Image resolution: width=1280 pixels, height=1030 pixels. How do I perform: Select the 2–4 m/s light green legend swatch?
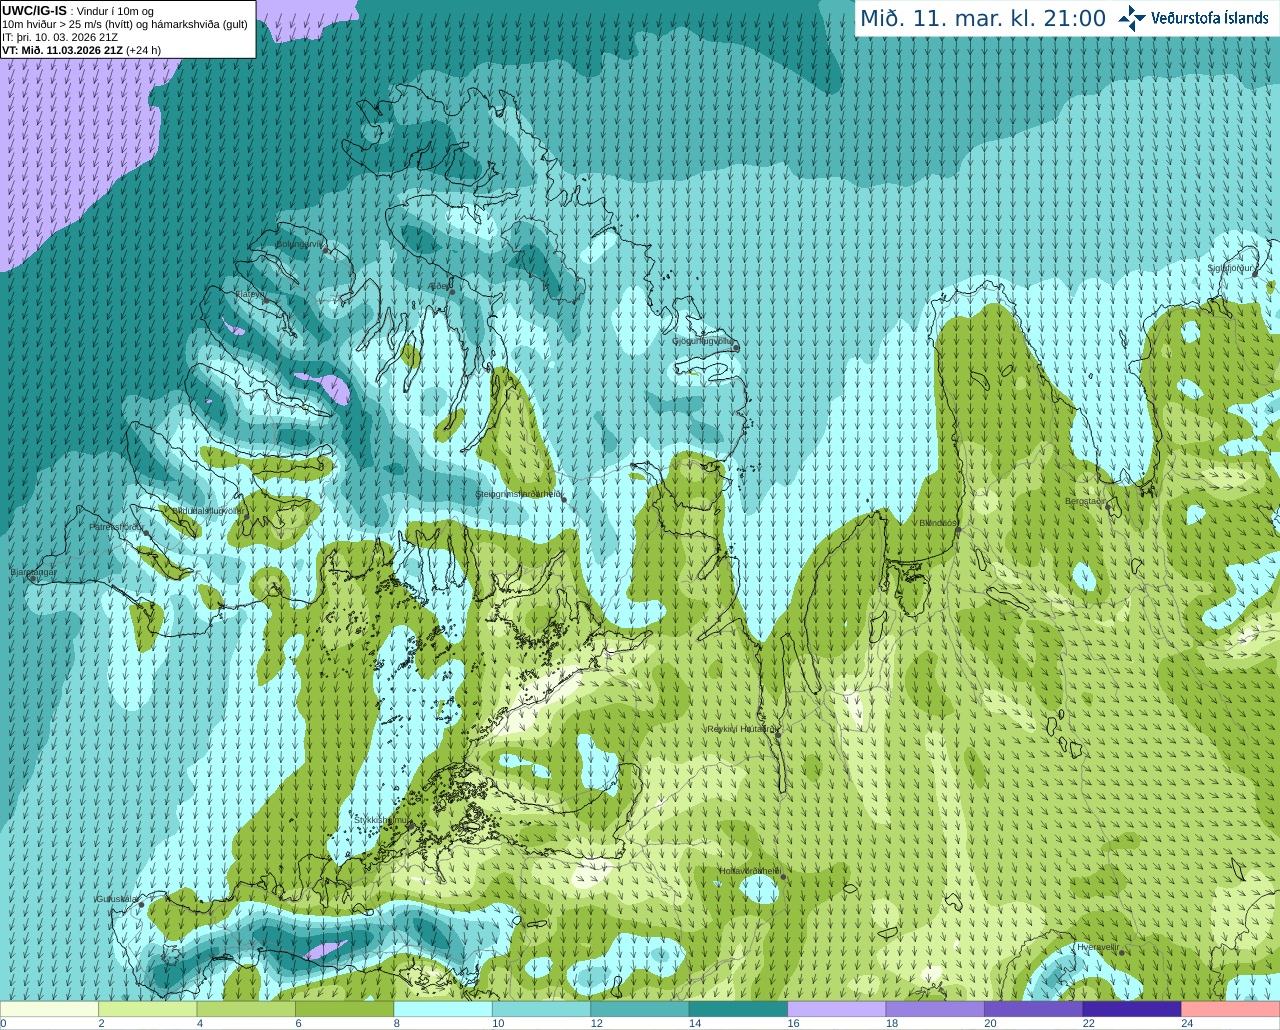(x=148, y=1009)
